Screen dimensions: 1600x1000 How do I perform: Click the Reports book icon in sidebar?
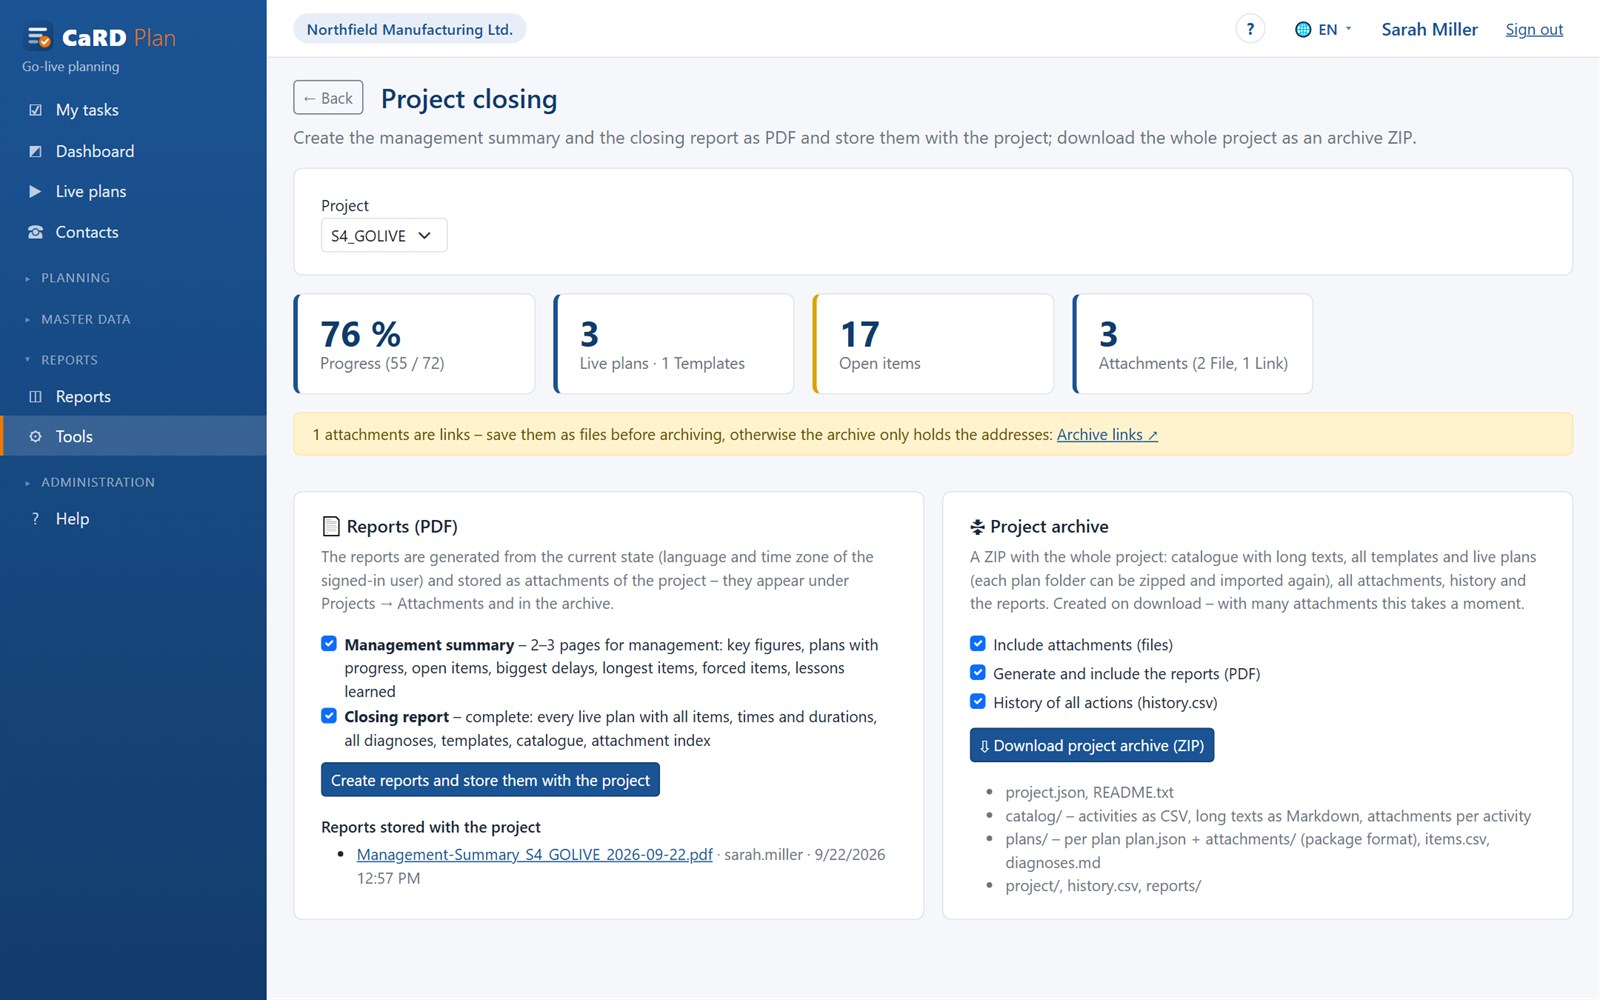click(x=36, y=397)
